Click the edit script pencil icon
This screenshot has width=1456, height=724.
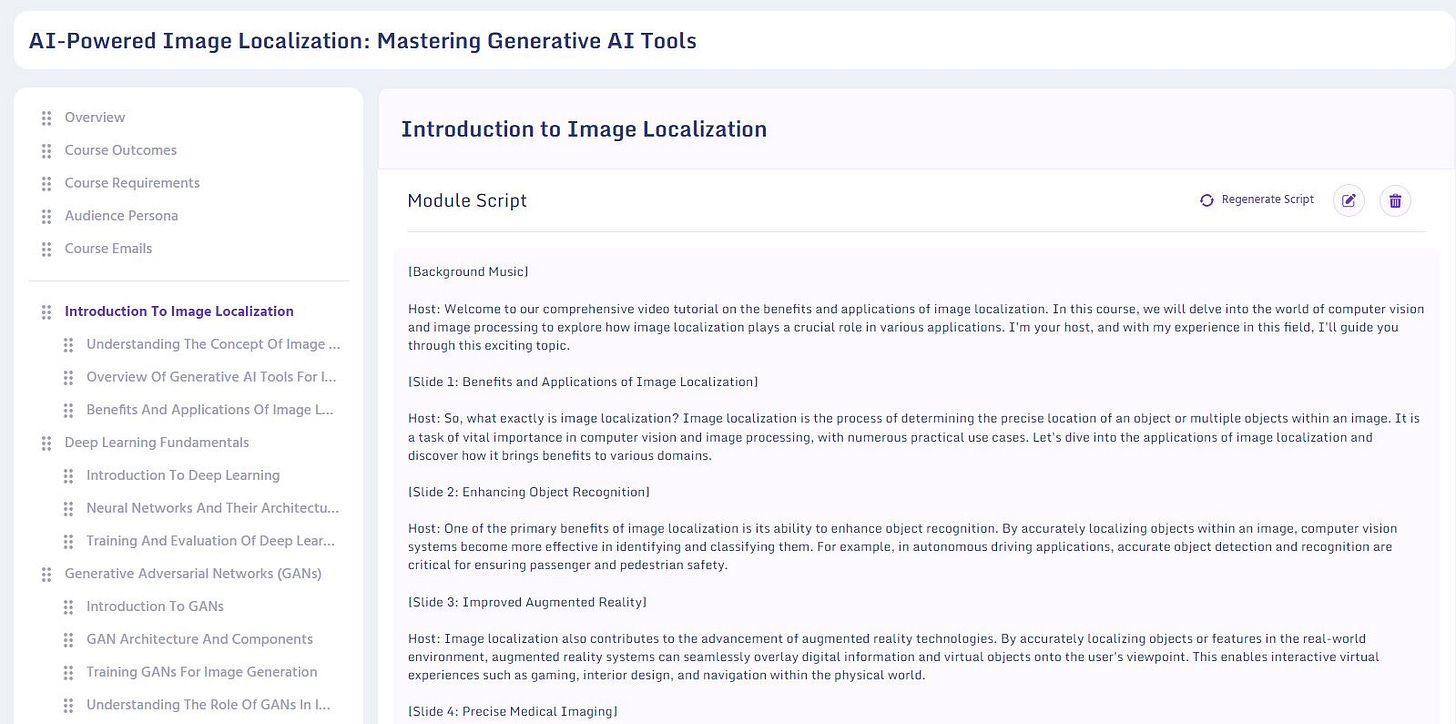(1349, 200)
